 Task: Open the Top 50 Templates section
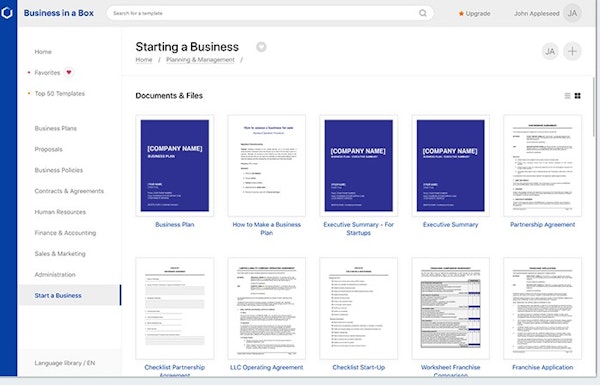pyautogui.click(x=60, y=93)
